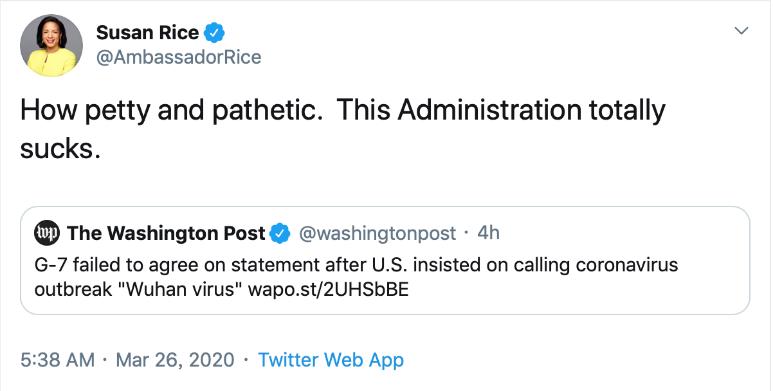Click the 5:38 AM tweet time
Viewport: 773px width, 391px height.
point(57,360)
